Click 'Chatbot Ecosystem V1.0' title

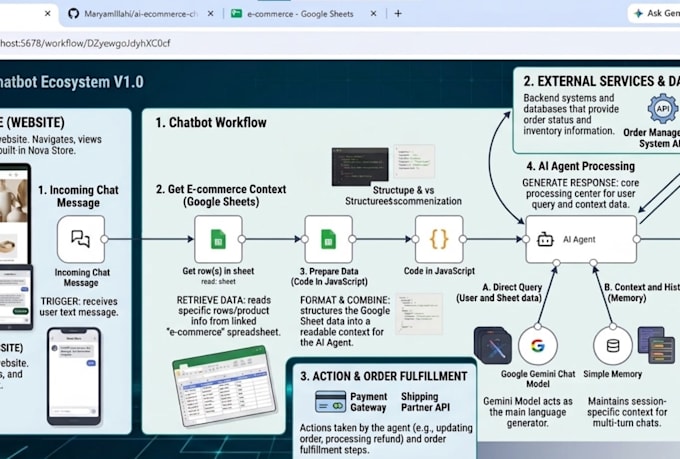pos(72,82)
